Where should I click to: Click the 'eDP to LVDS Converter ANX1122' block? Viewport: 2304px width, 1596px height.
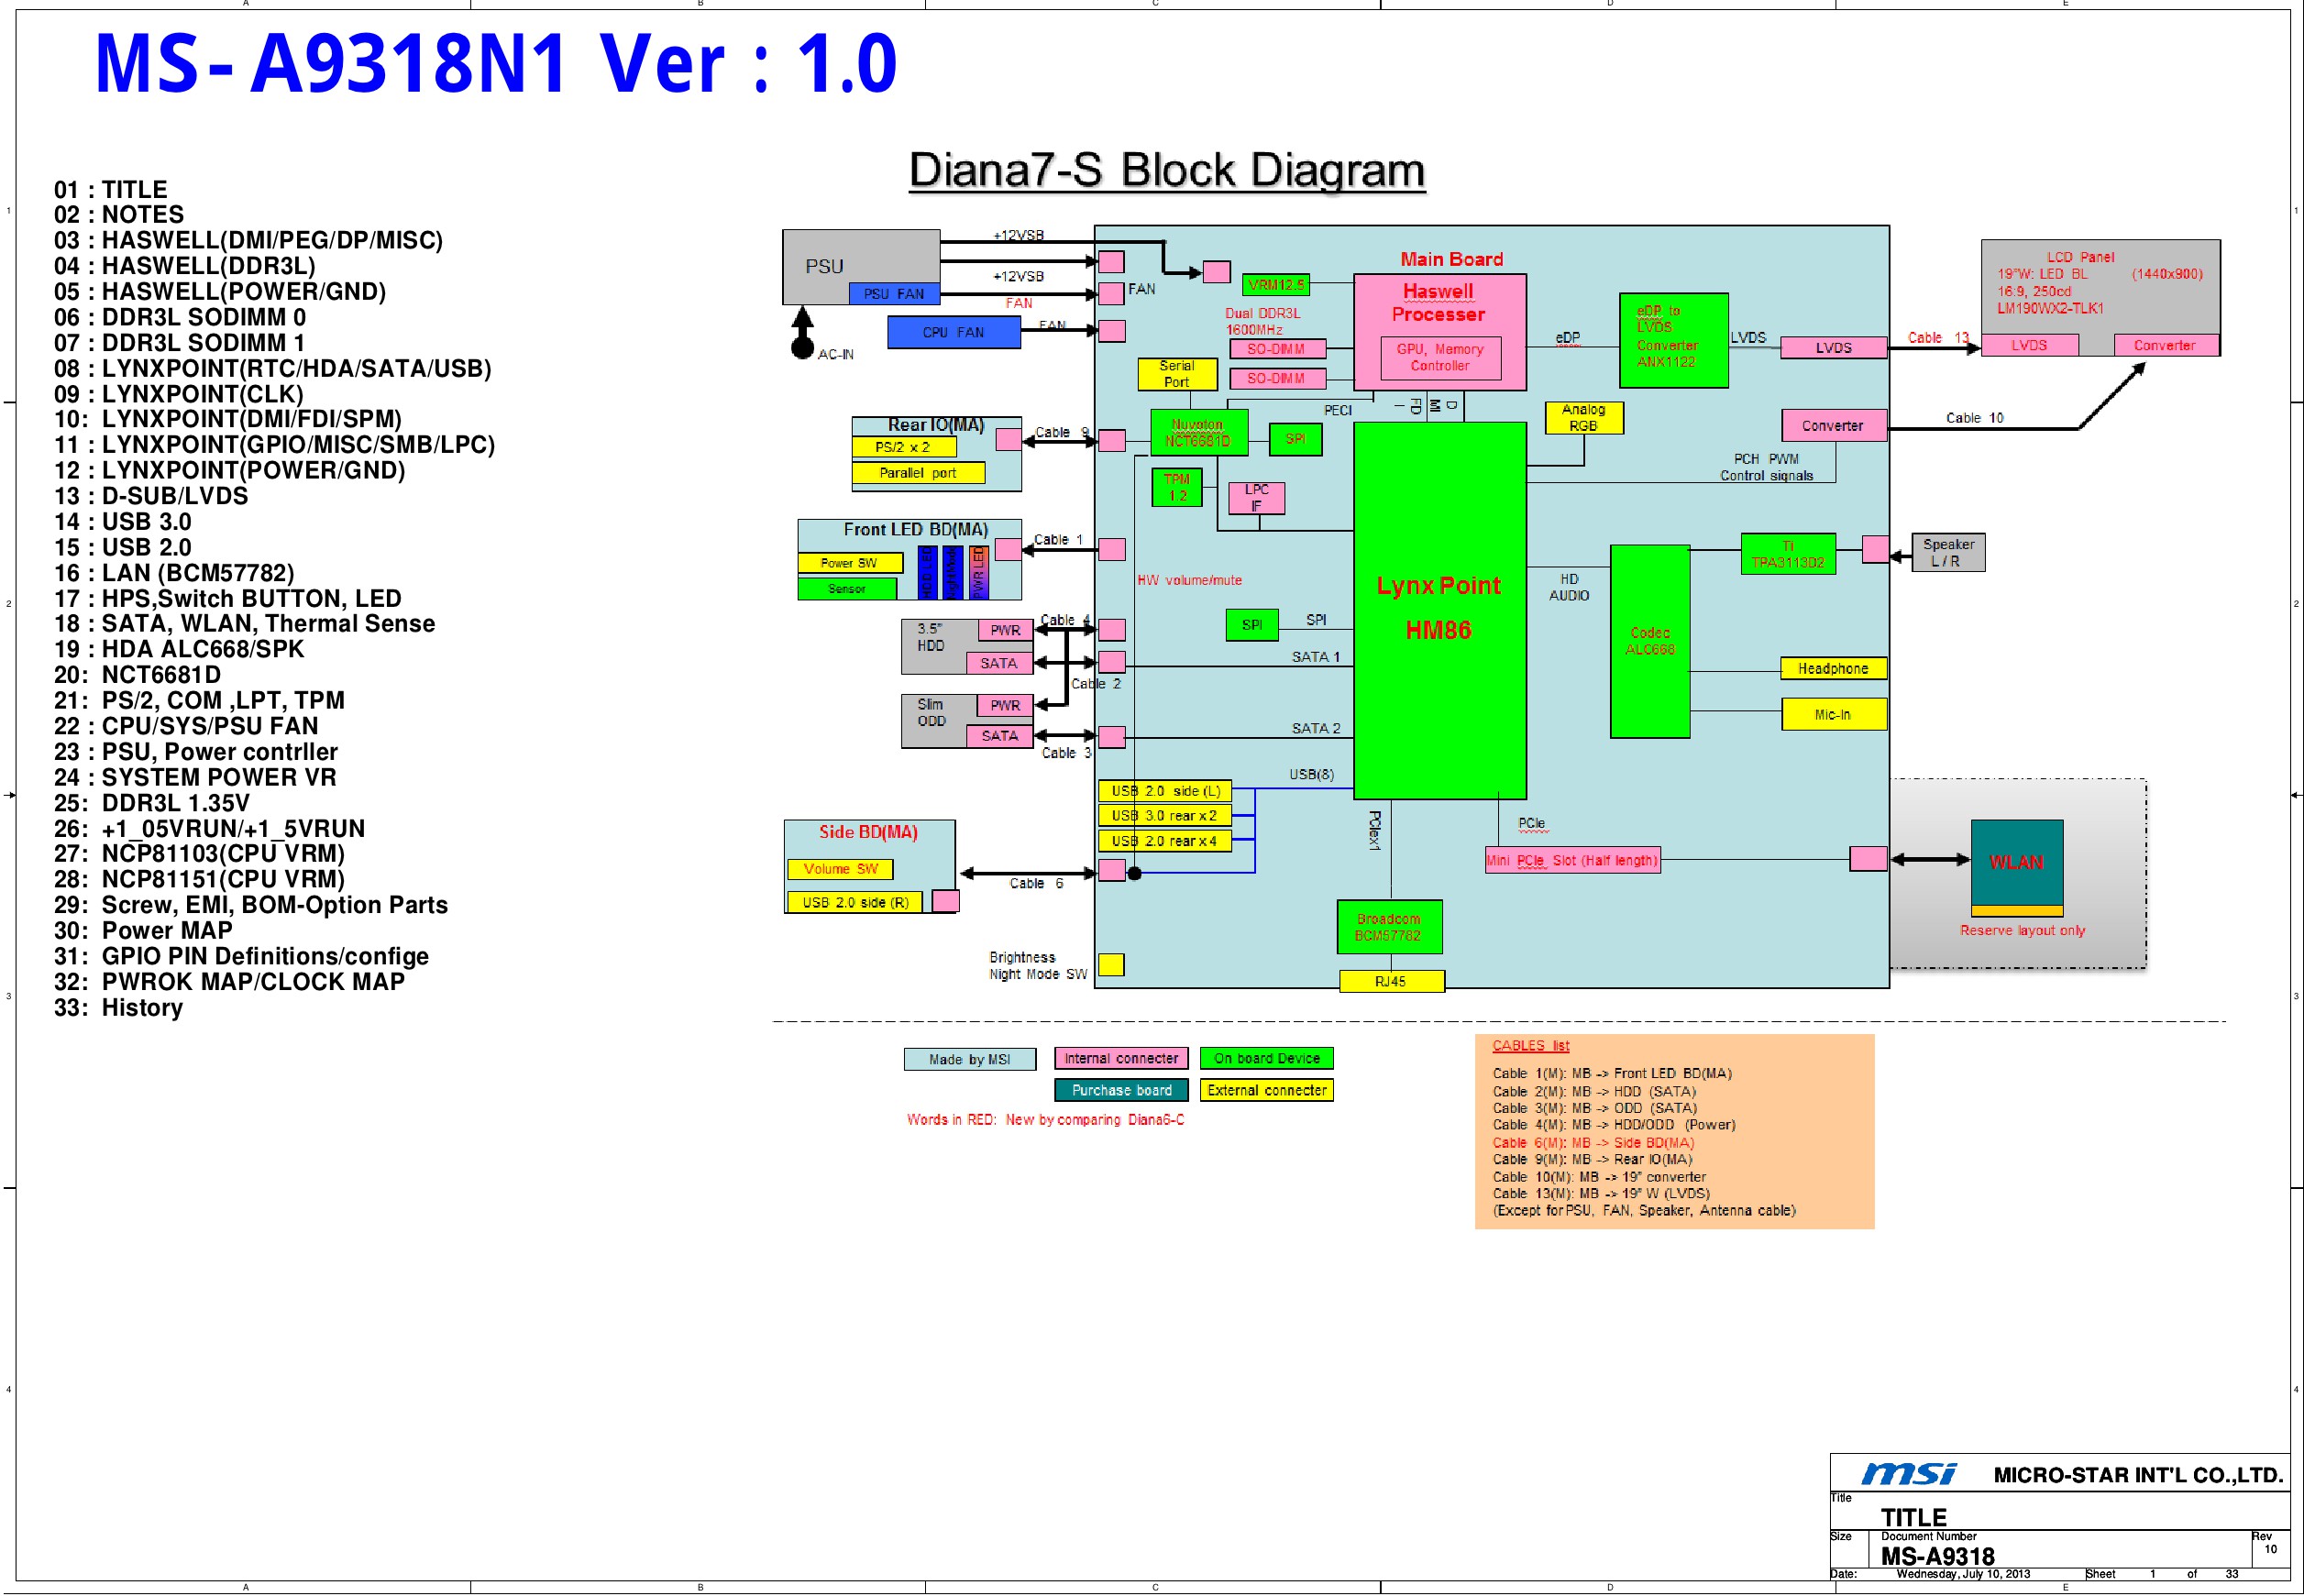coord(1673,340)
